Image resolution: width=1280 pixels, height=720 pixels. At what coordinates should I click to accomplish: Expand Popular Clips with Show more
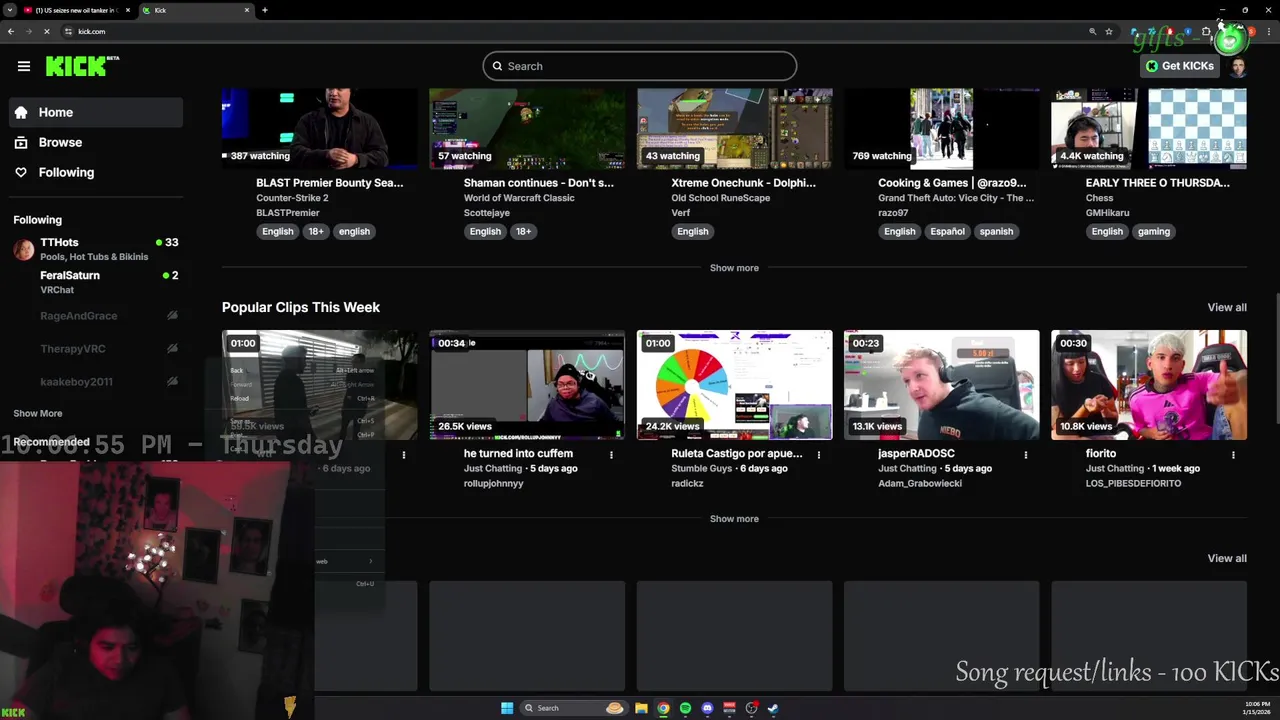[x=734, y=519]
